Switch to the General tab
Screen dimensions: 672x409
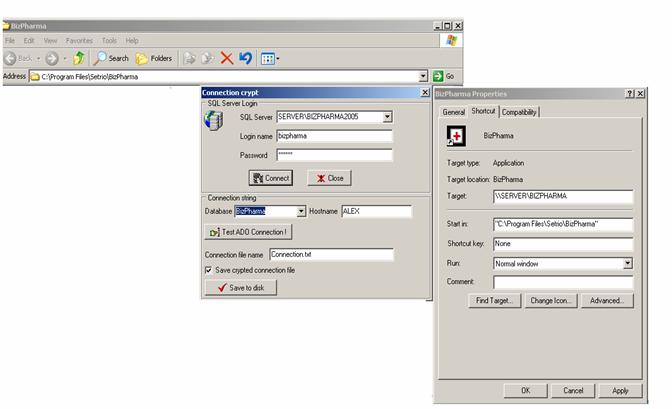coord(453,112)
